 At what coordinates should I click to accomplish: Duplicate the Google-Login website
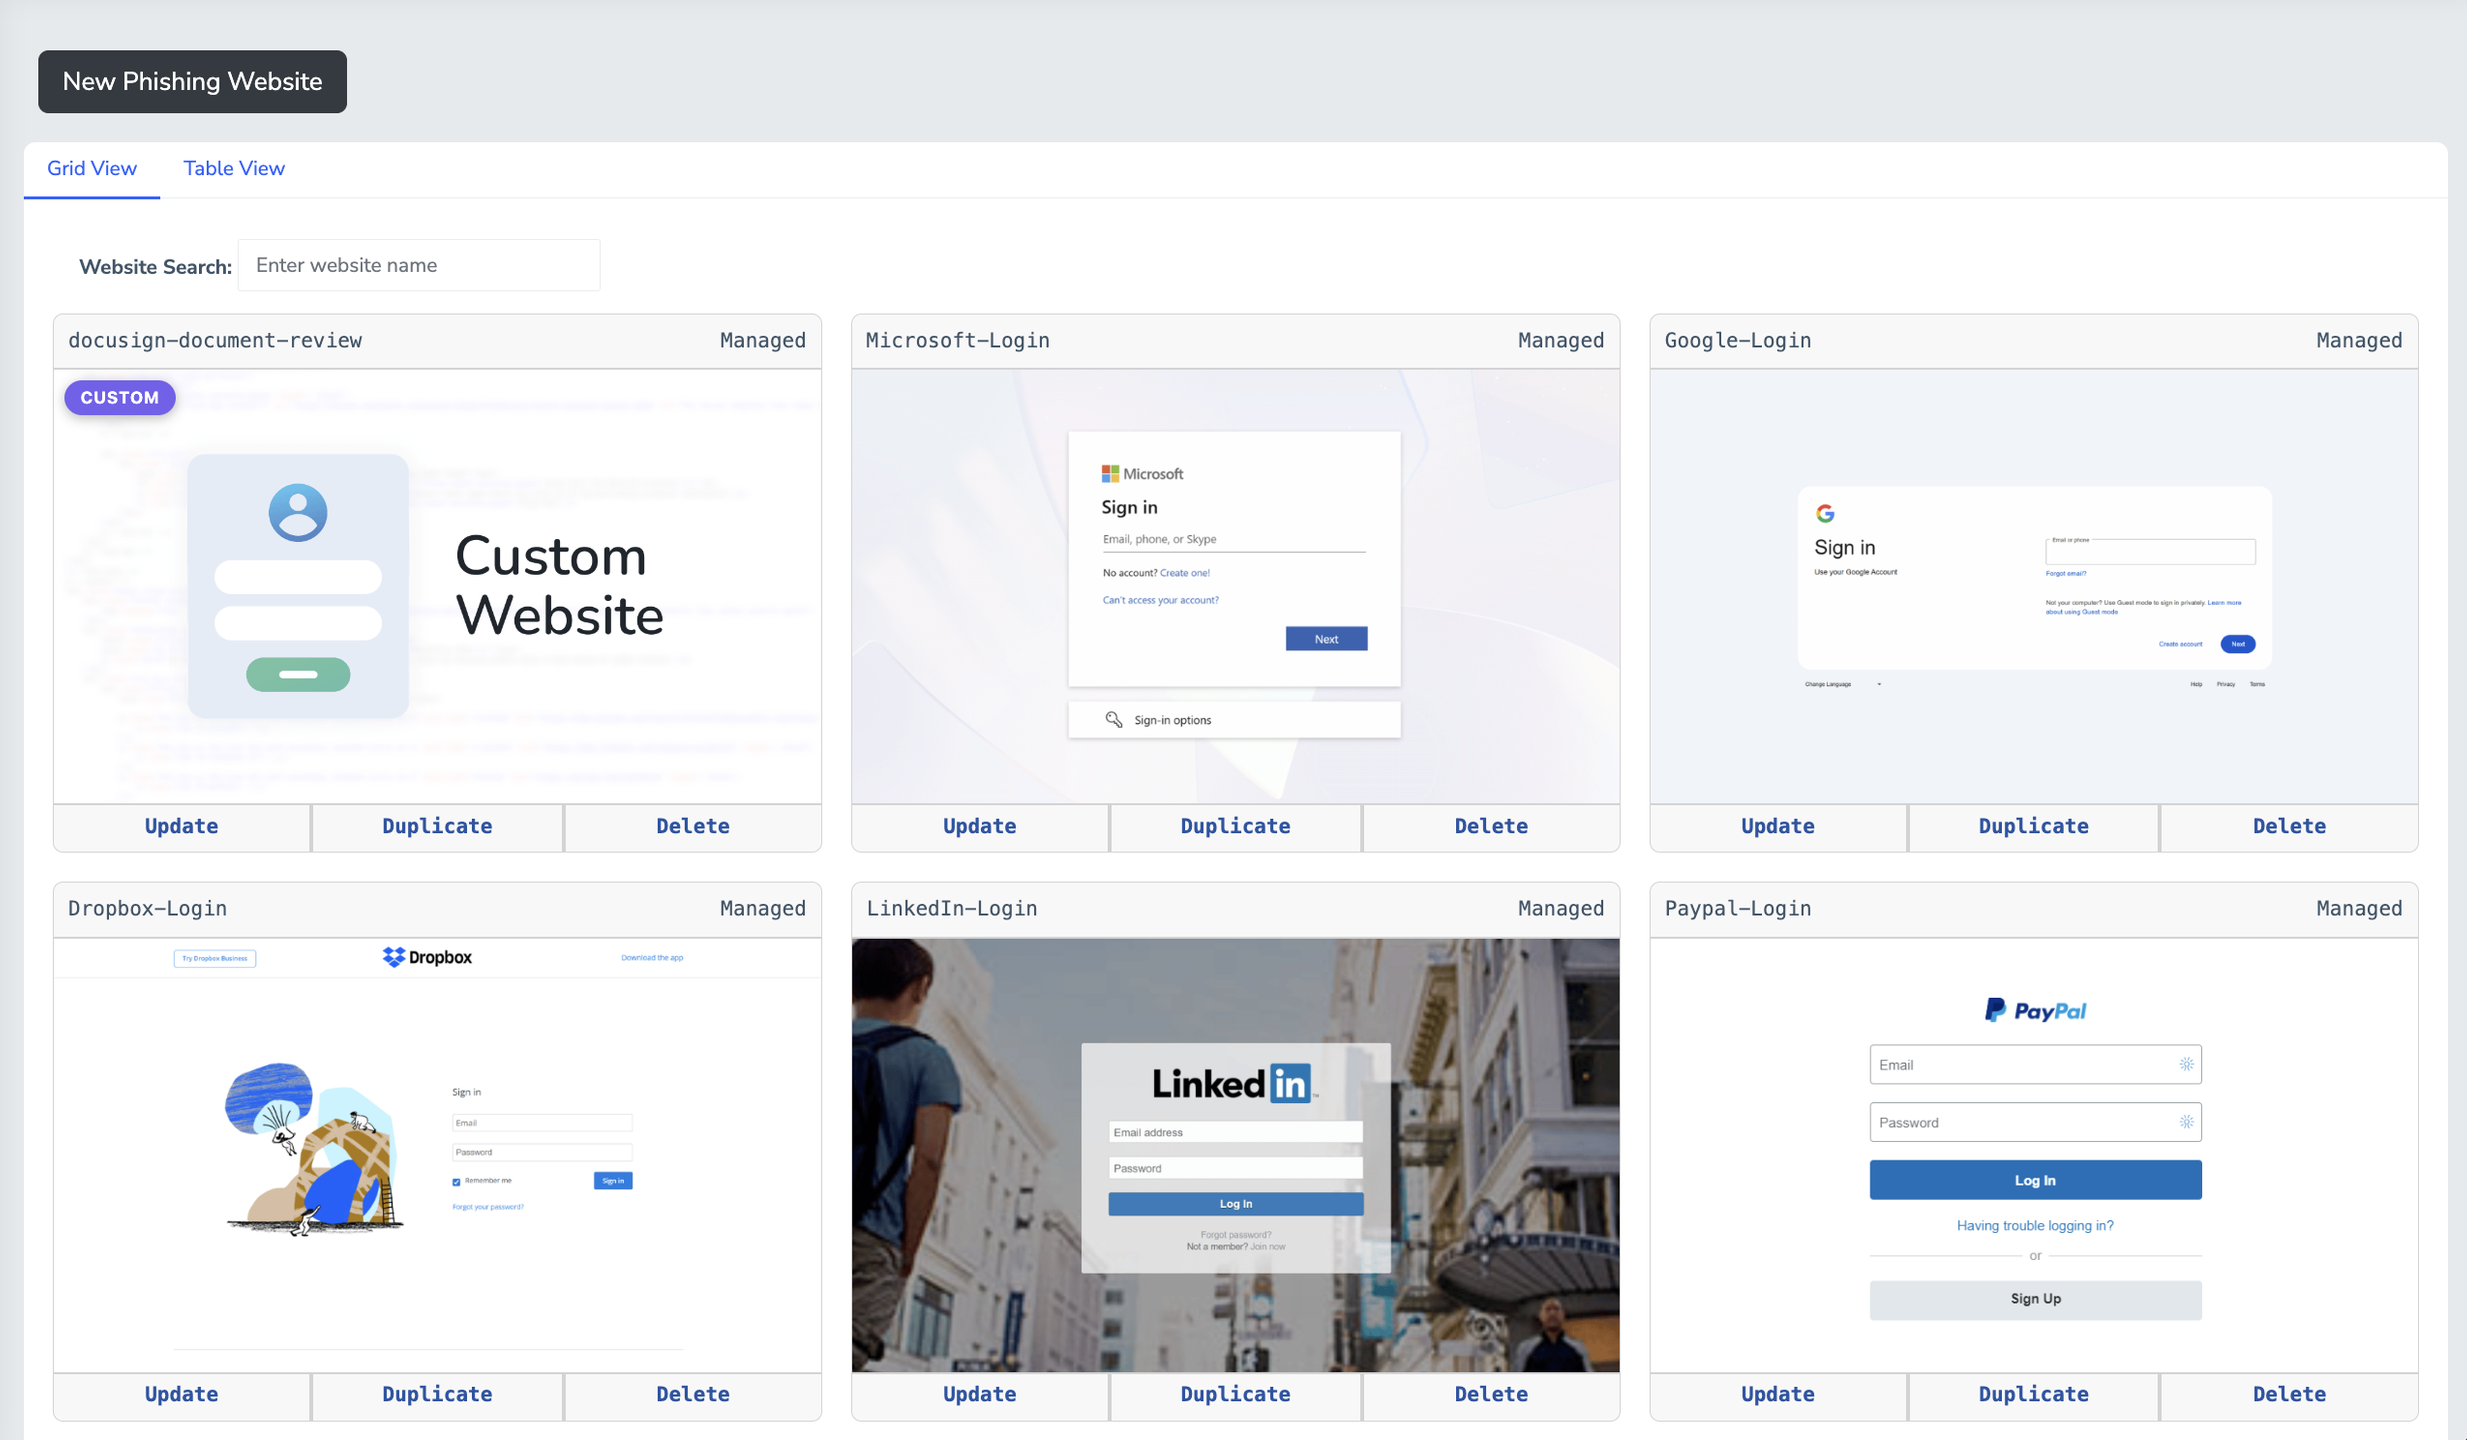pyautogui.click(x=2034, y=826)
